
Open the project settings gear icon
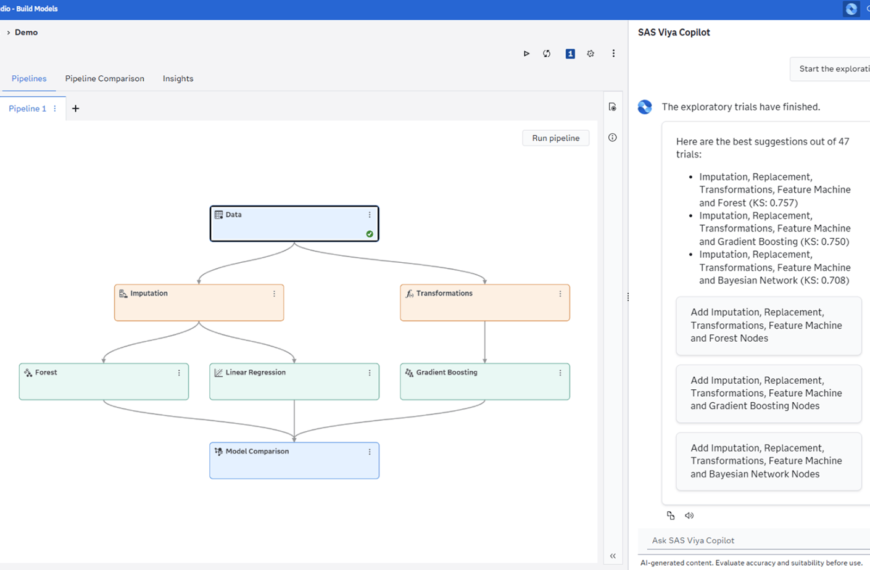pyautogui.click(x=590, y=53)
